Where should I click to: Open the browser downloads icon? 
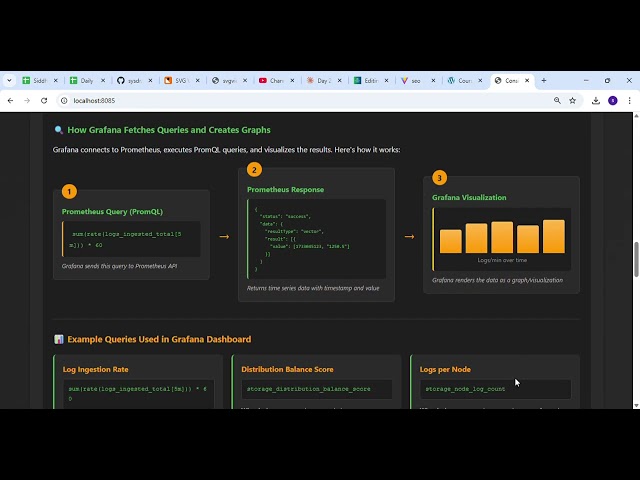[596, 100]
